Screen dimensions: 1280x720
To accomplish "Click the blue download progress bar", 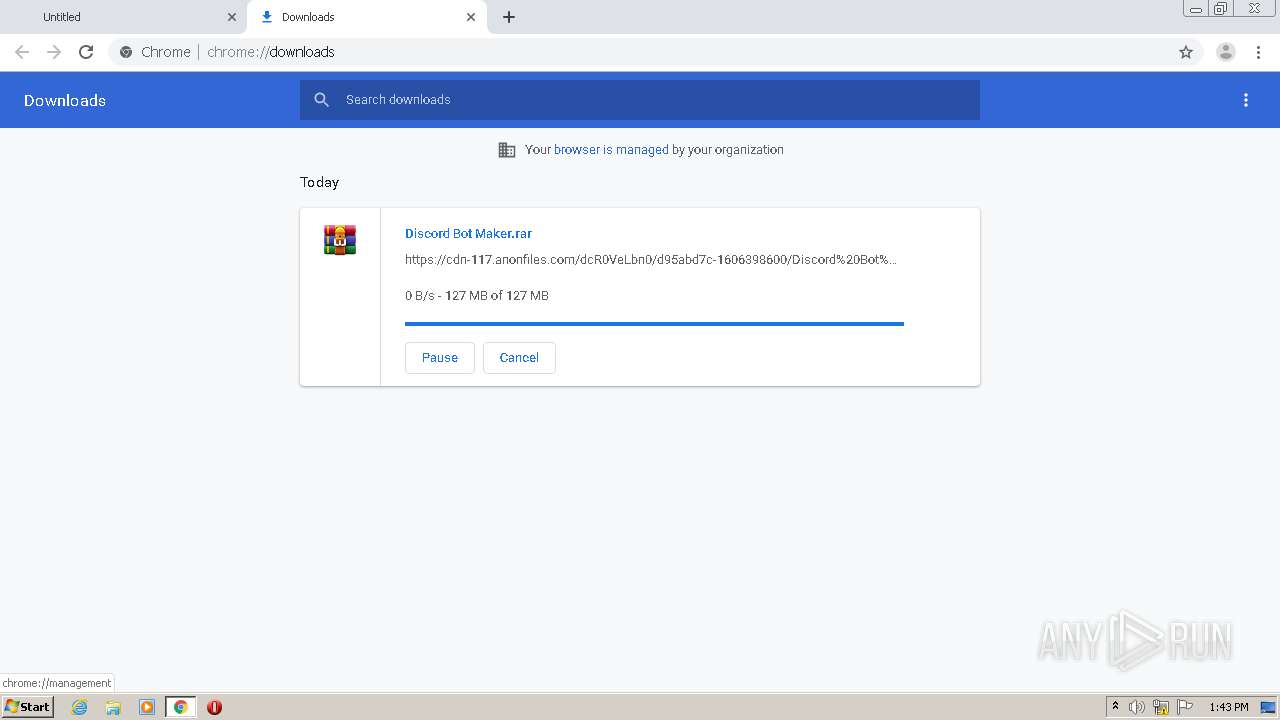I will click(x=654, y=324).
